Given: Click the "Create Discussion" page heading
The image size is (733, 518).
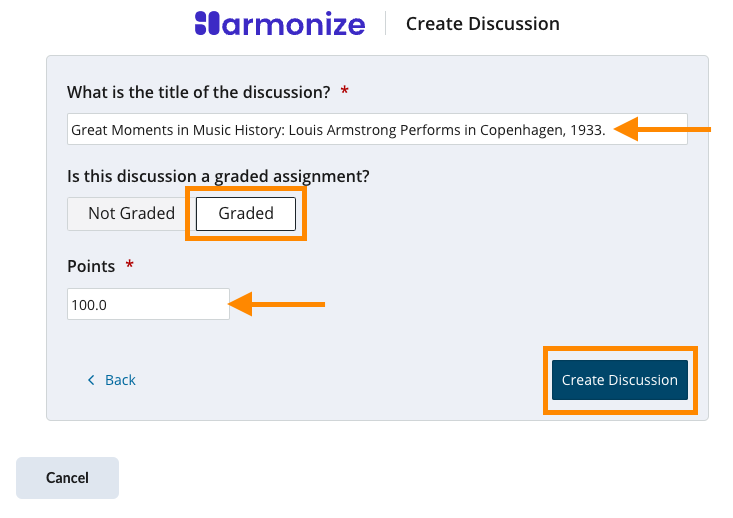Looking at the screenshot, I should click(482, 24).
